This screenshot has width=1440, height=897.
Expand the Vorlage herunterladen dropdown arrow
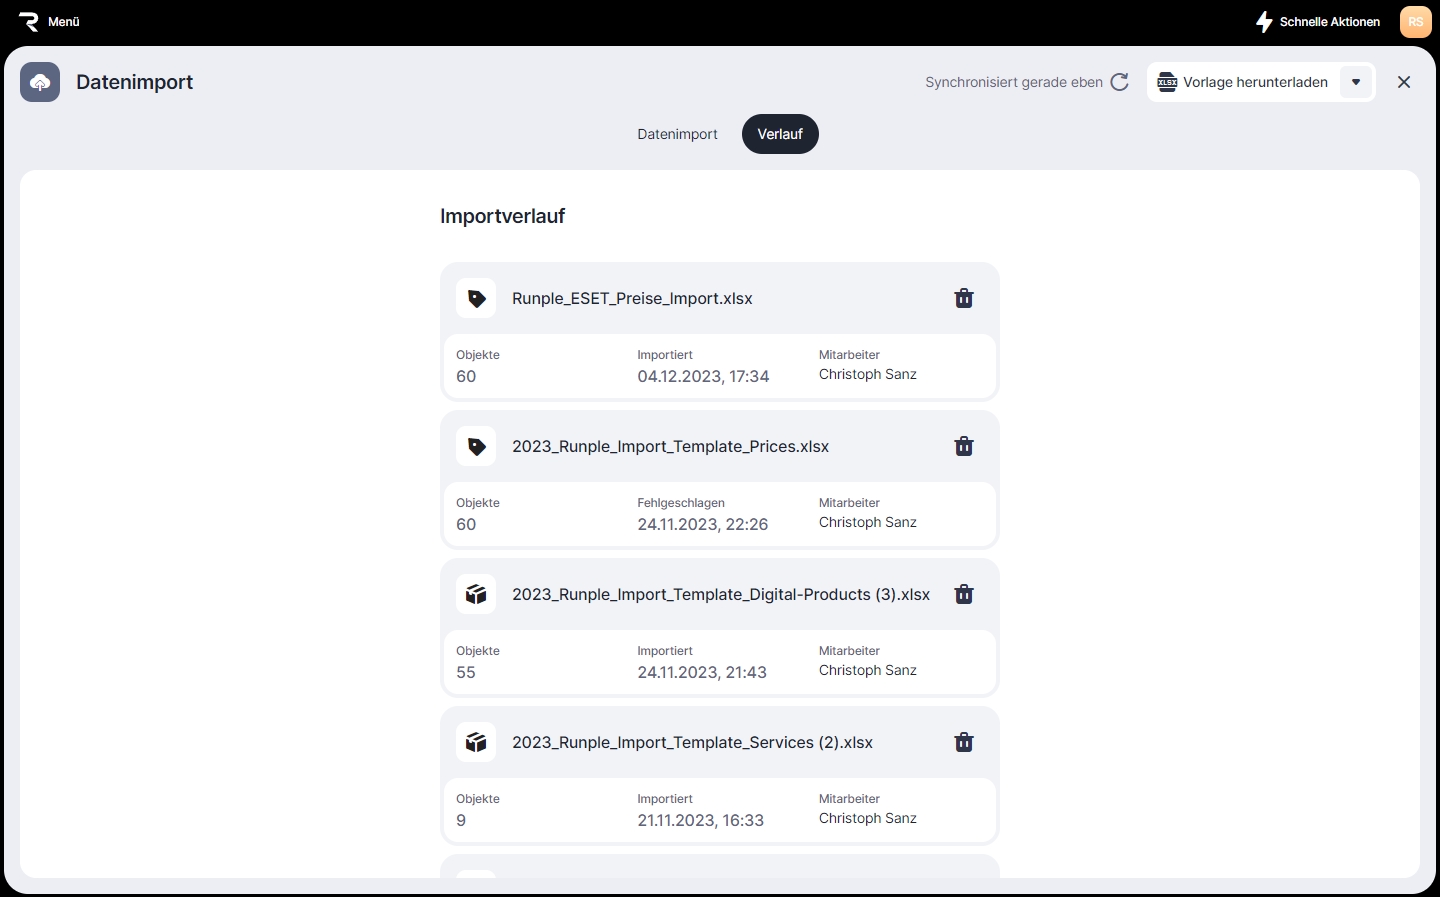1356,82
